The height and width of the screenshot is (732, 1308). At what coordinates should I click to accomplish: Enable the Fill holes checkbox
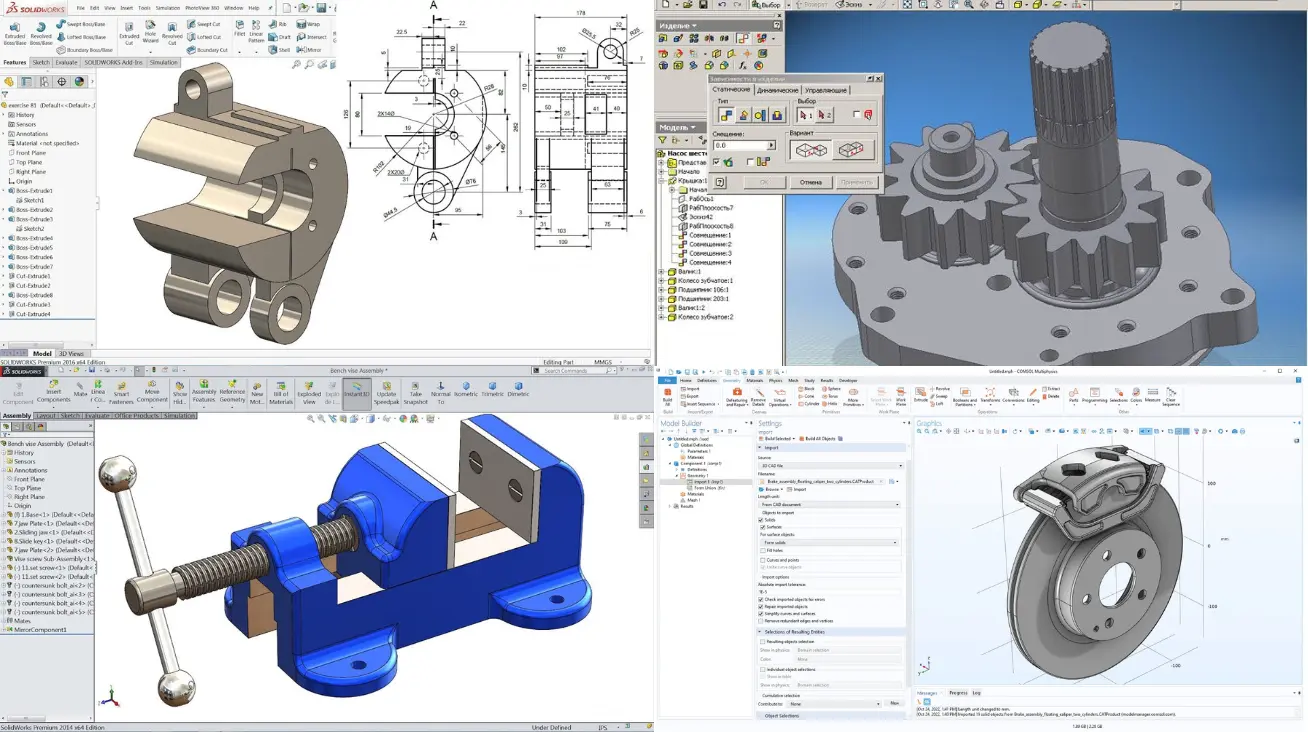tap(763, 550)
